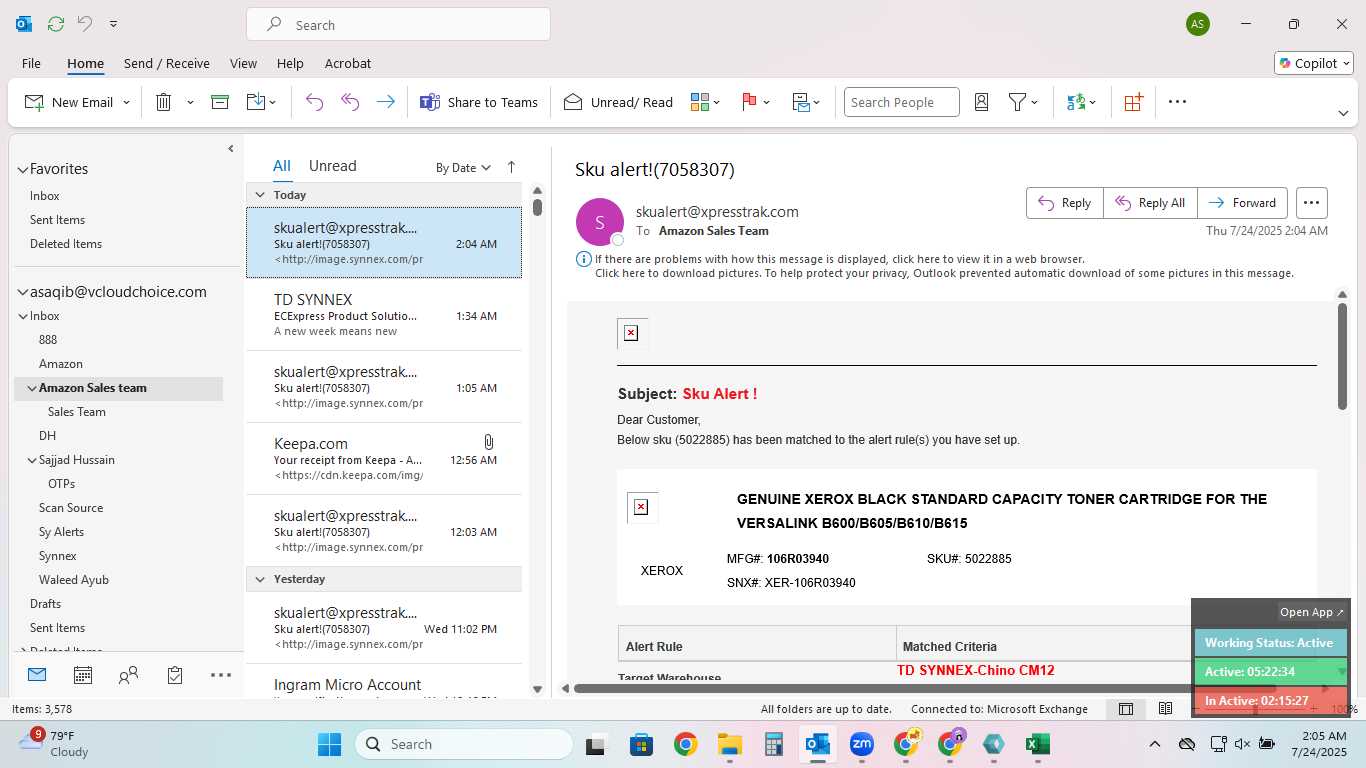Open Customize Quick Access Toolbar dropdown
The image size is (1366, 768).
113,24
